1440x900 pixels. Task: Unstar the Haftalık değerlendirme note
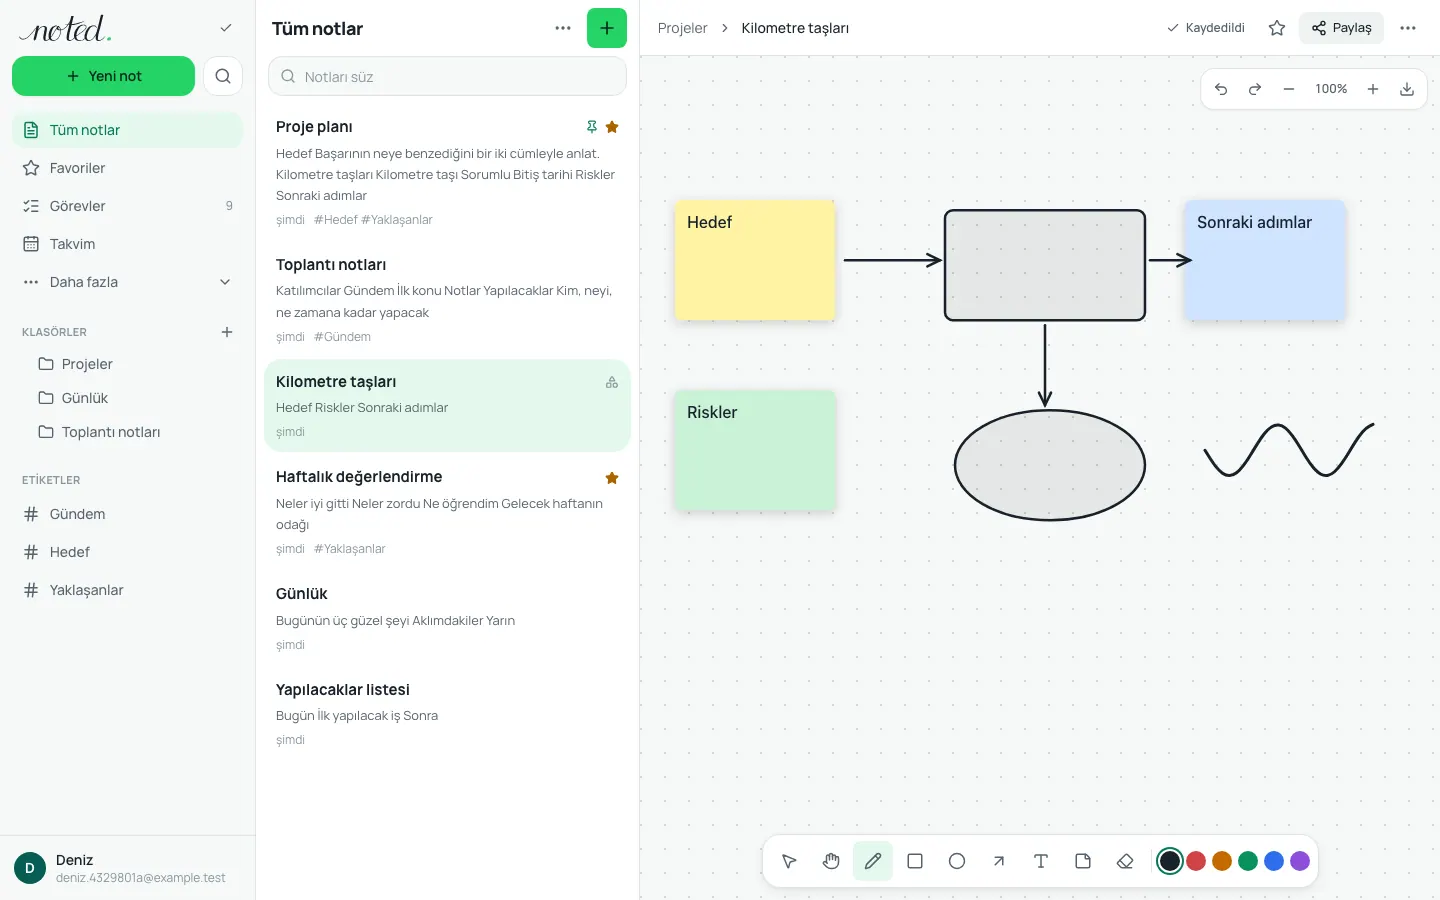612,478
